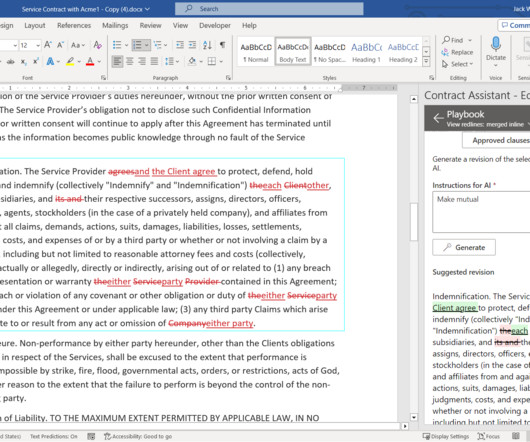The width and height of the screenshot is (530, 442).
Task: Click the title bar Search box
Action: click(269, 9)
